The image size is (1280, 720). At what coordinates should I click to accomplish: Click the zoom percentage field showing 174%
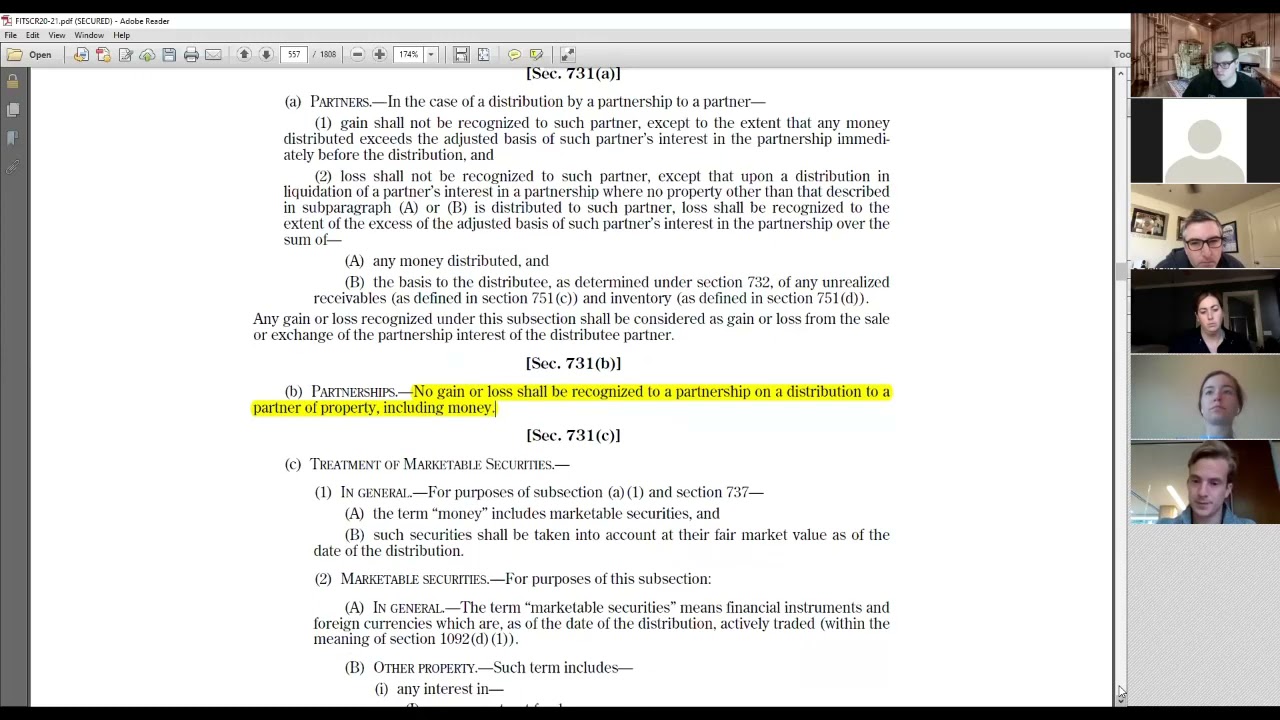[x=409, y=54]
